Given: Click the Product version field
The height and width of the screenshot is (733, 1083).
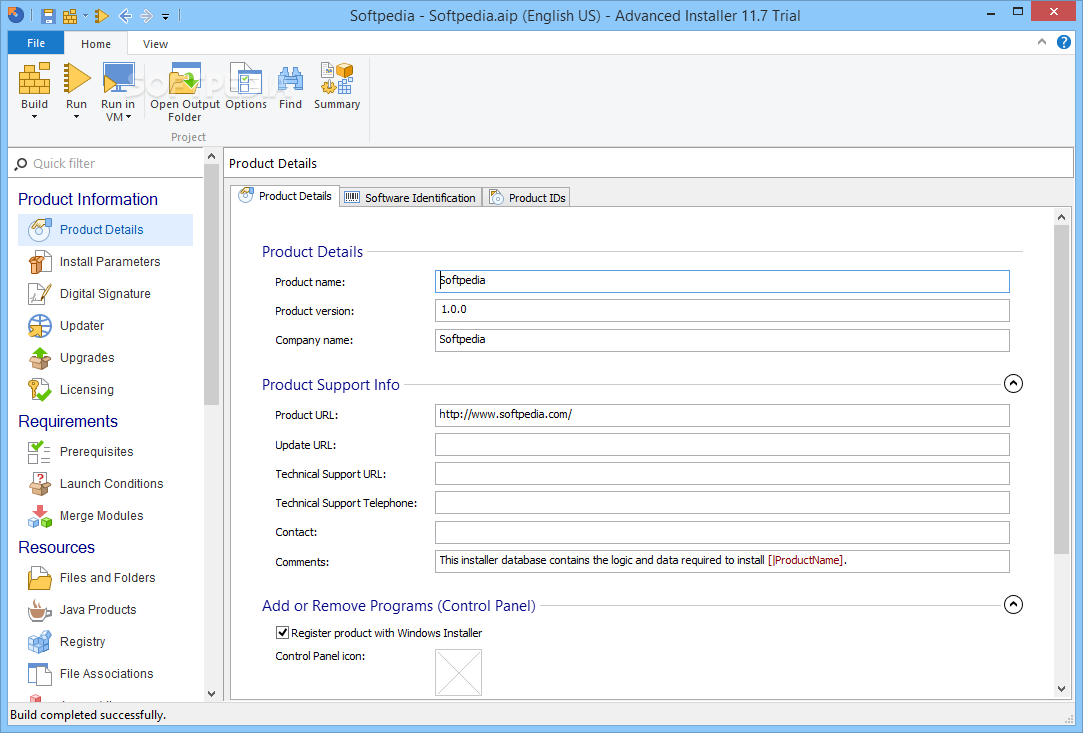Looking at the screenshot, I should click(722, 310).
